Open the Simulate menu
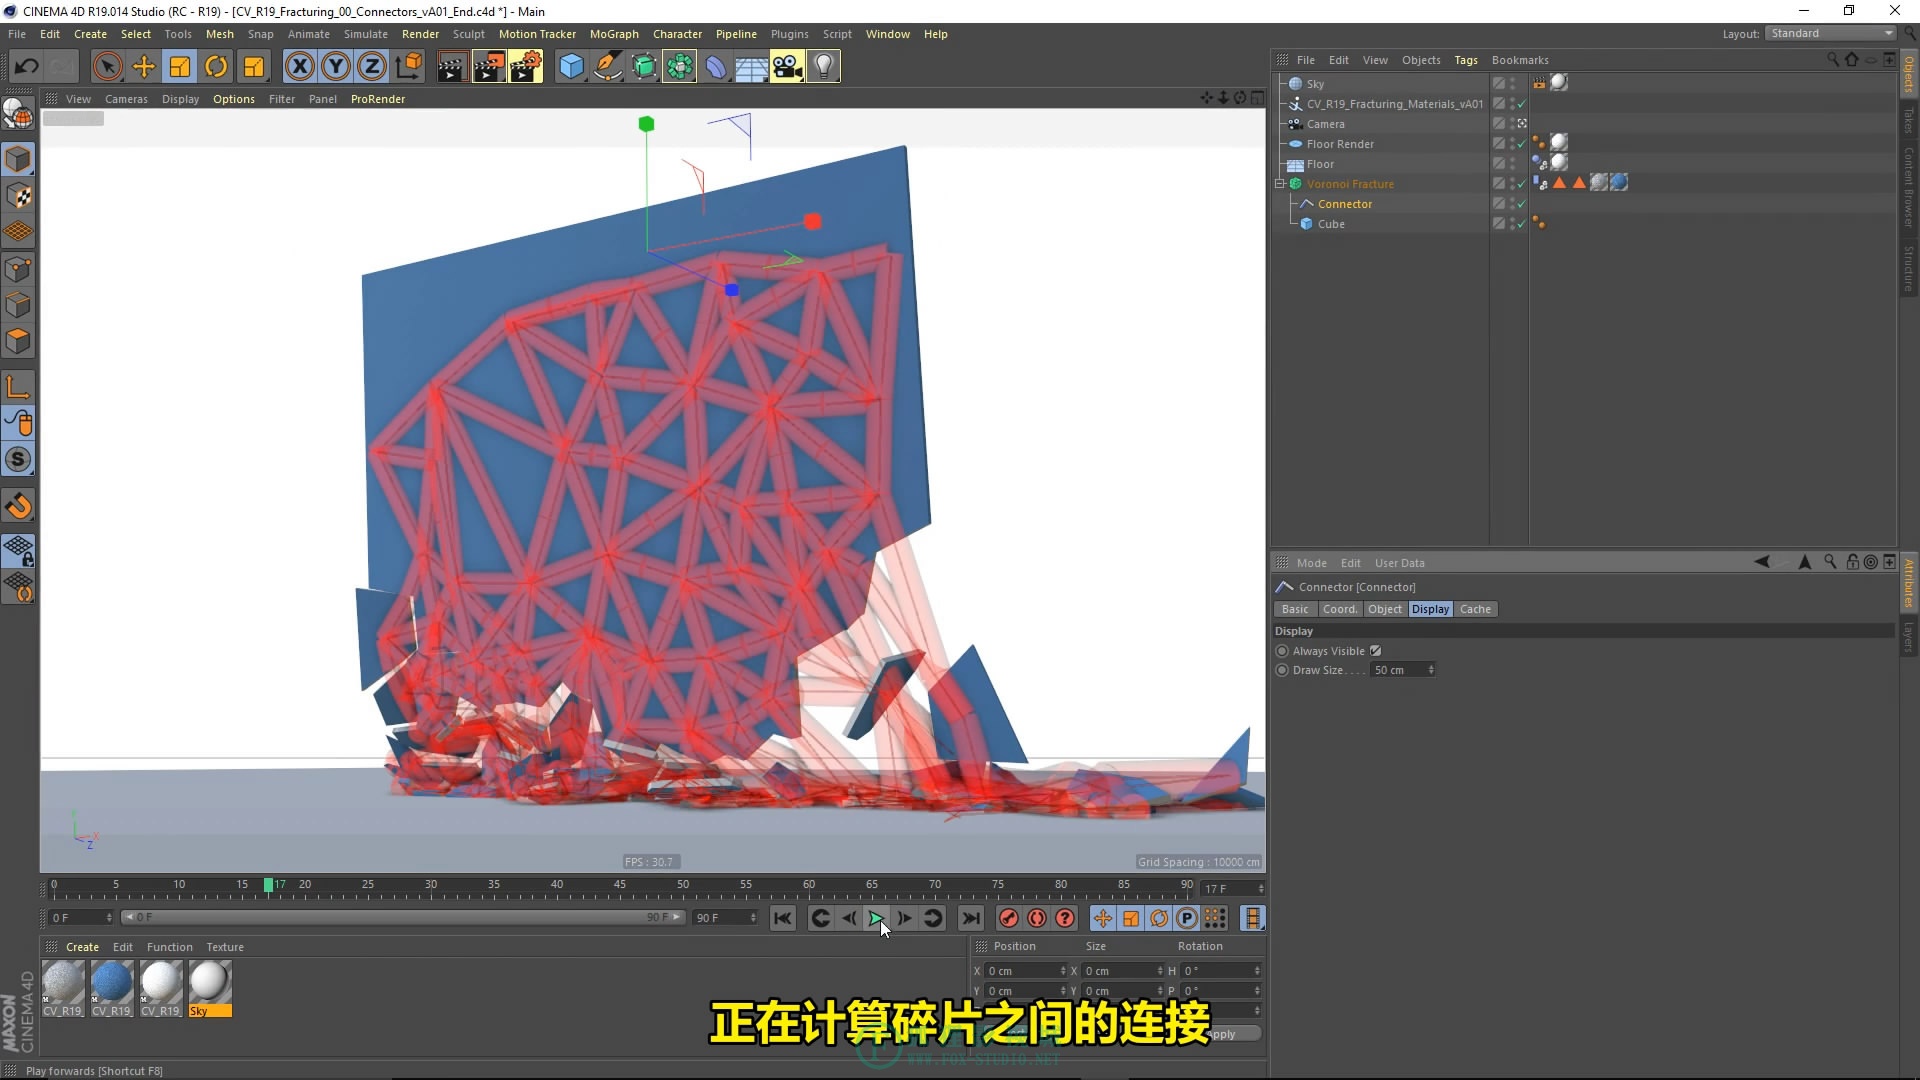The width and height of the screenshot is (1920, 1080). (x=365, y=34)
